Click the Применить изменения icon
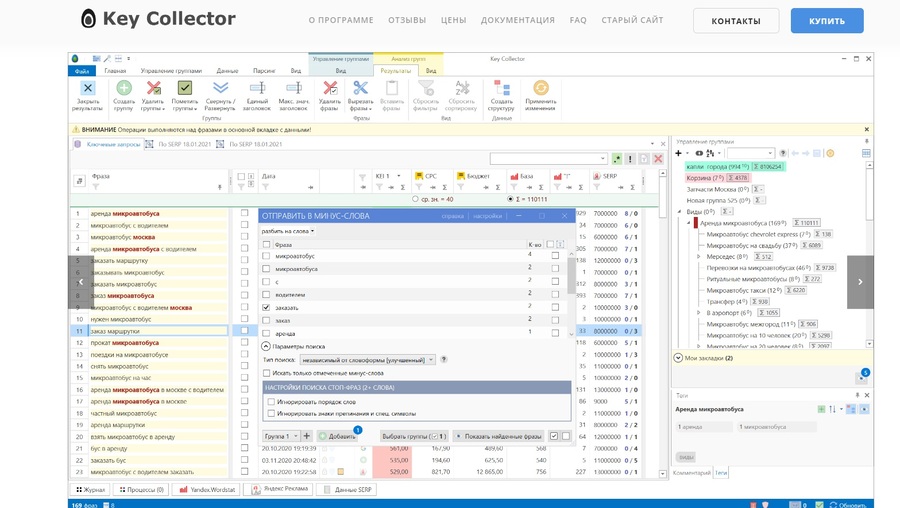900x508 pixels. [540, 90]
